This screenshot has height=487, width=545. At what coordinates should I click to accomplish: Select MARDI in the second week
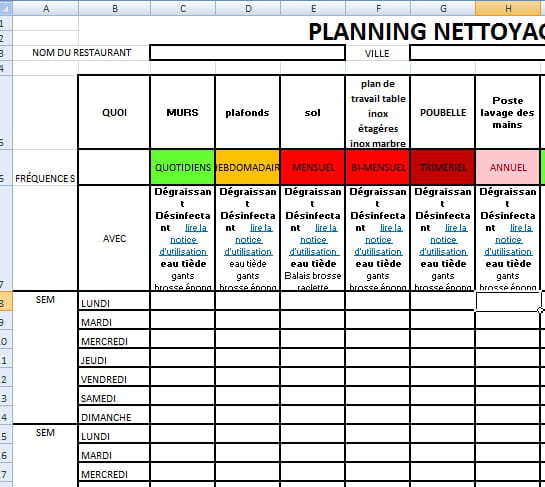[x=114, y=453]
